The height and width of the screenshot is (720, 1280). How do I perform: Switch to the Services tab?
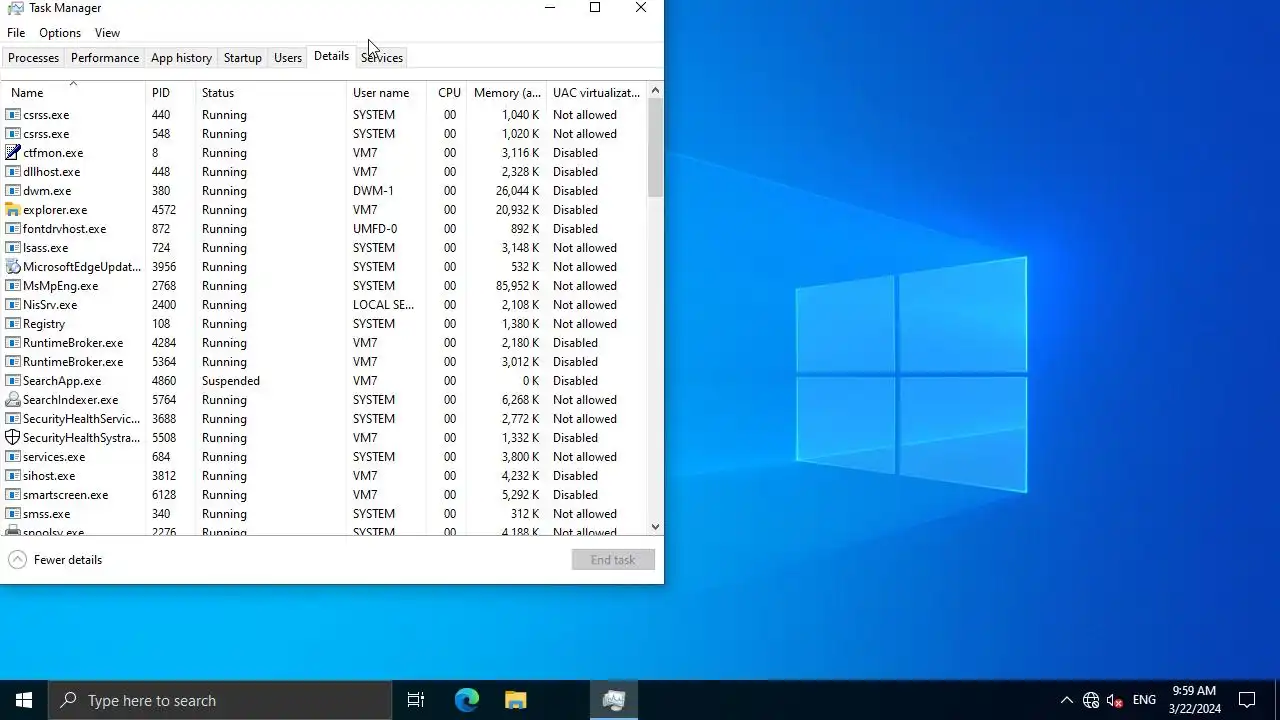[382, 58]
